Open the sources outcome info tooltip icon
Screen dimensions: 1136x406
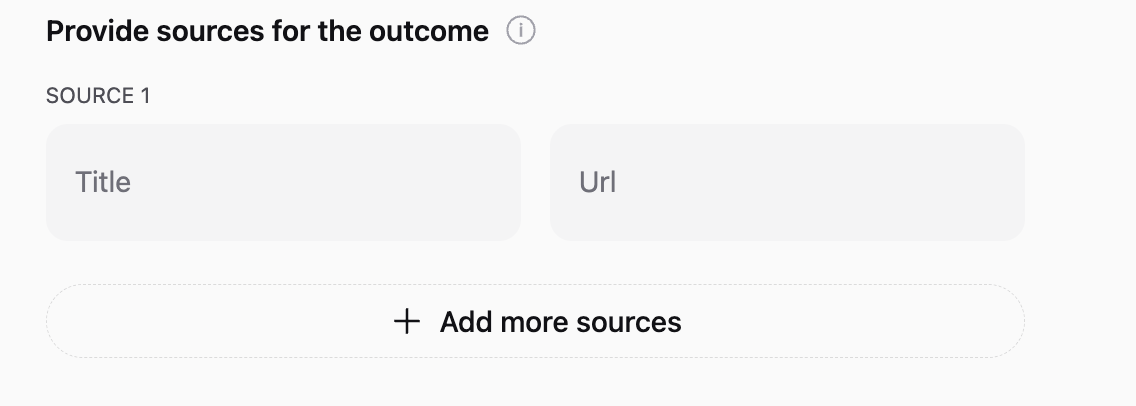tap(521, 32)
